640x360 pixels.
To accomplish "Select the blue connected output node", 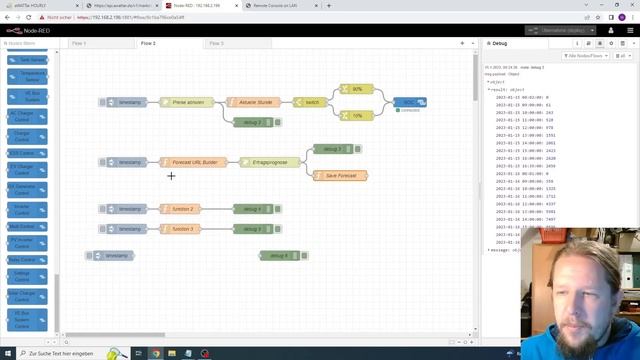I will [410, 102].
